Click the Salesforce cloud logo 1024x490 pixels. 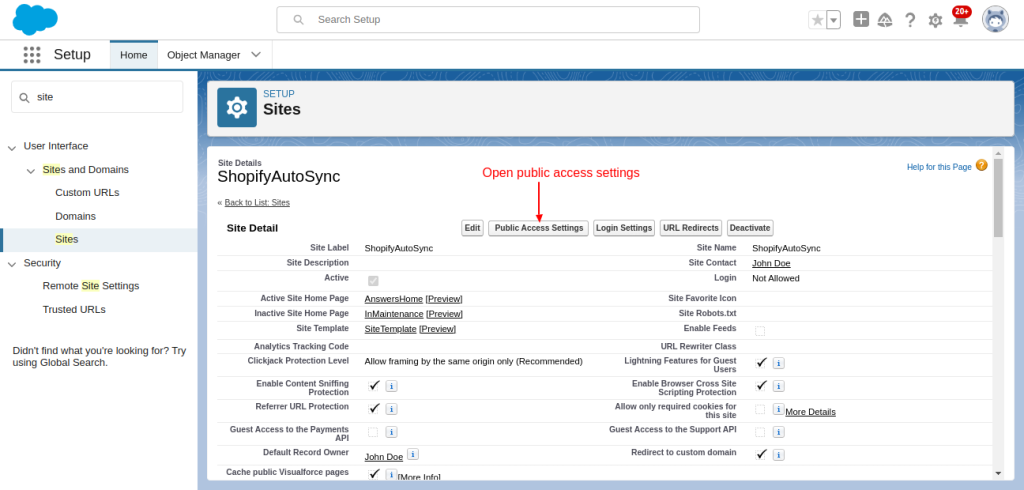[x=35, y=20]
